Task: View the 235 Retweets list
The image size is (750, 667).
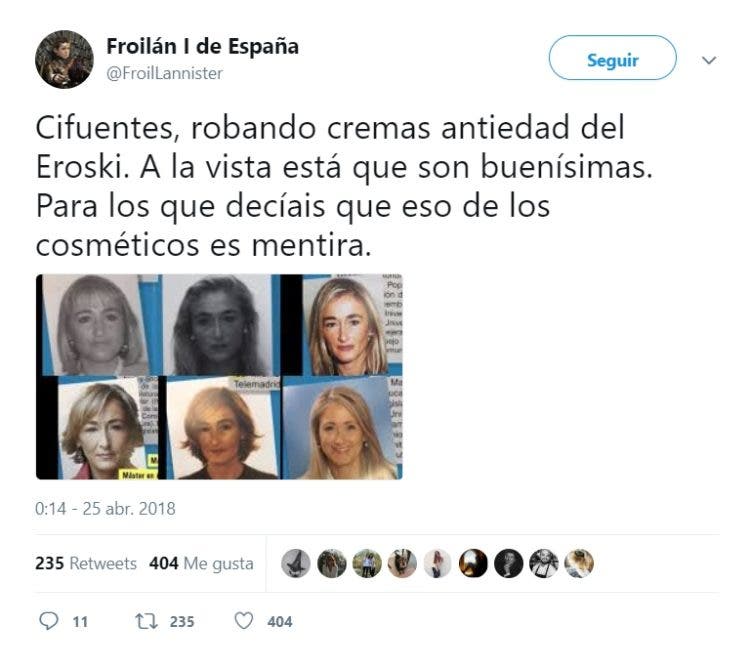Action: tap(86, 563)
